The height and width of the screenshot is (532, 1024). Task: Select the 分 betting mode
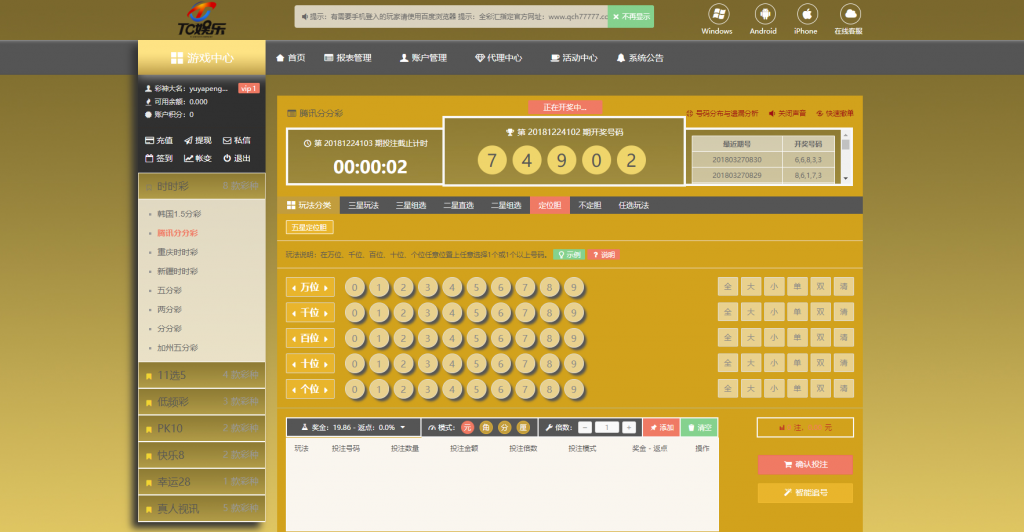[505, 427]
